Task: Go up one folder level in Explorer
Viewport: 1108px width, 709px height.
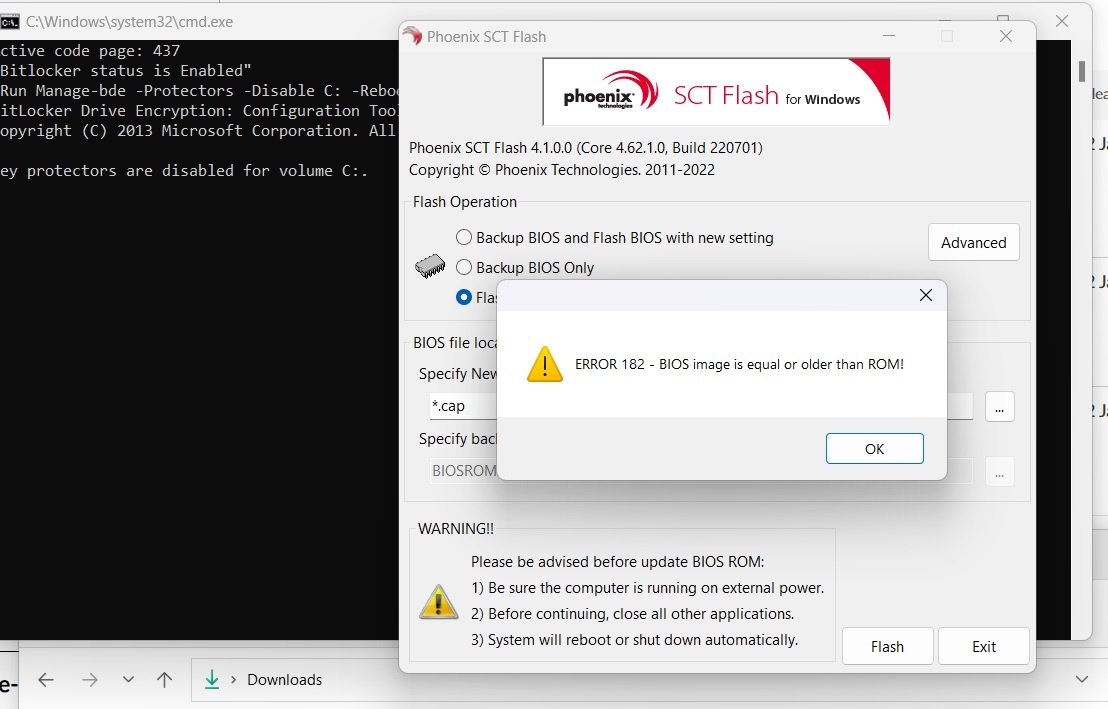Action: point(165,680)
